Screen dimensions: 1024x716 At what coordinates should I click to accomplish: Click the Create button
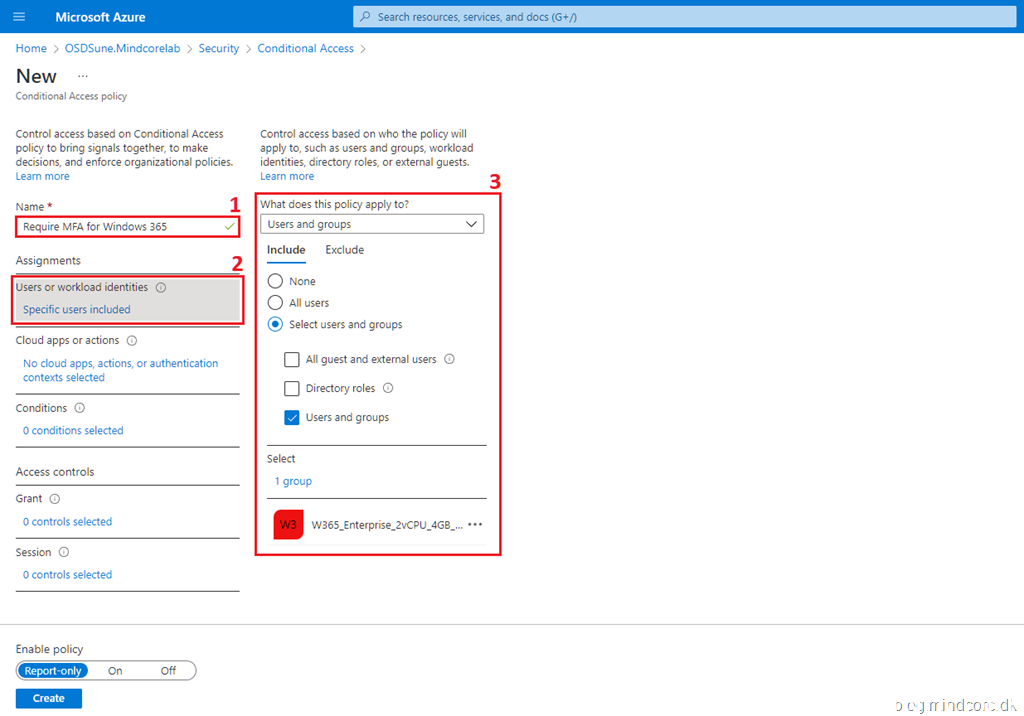(x=48, y=698)
